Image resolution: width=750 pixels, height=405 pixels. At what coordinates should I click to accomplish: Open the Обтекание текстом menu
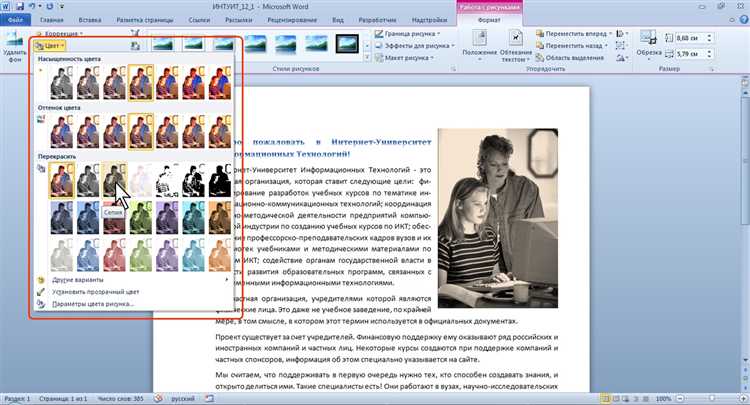(516, 46)
